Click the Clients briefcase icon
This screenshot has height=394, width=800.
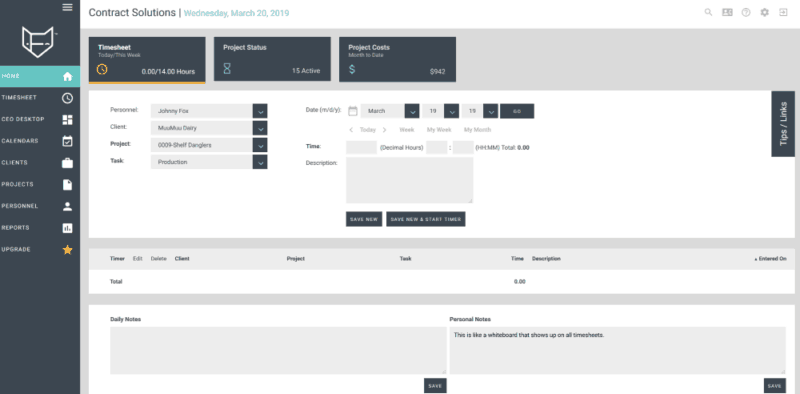click(x=67, y=163)
